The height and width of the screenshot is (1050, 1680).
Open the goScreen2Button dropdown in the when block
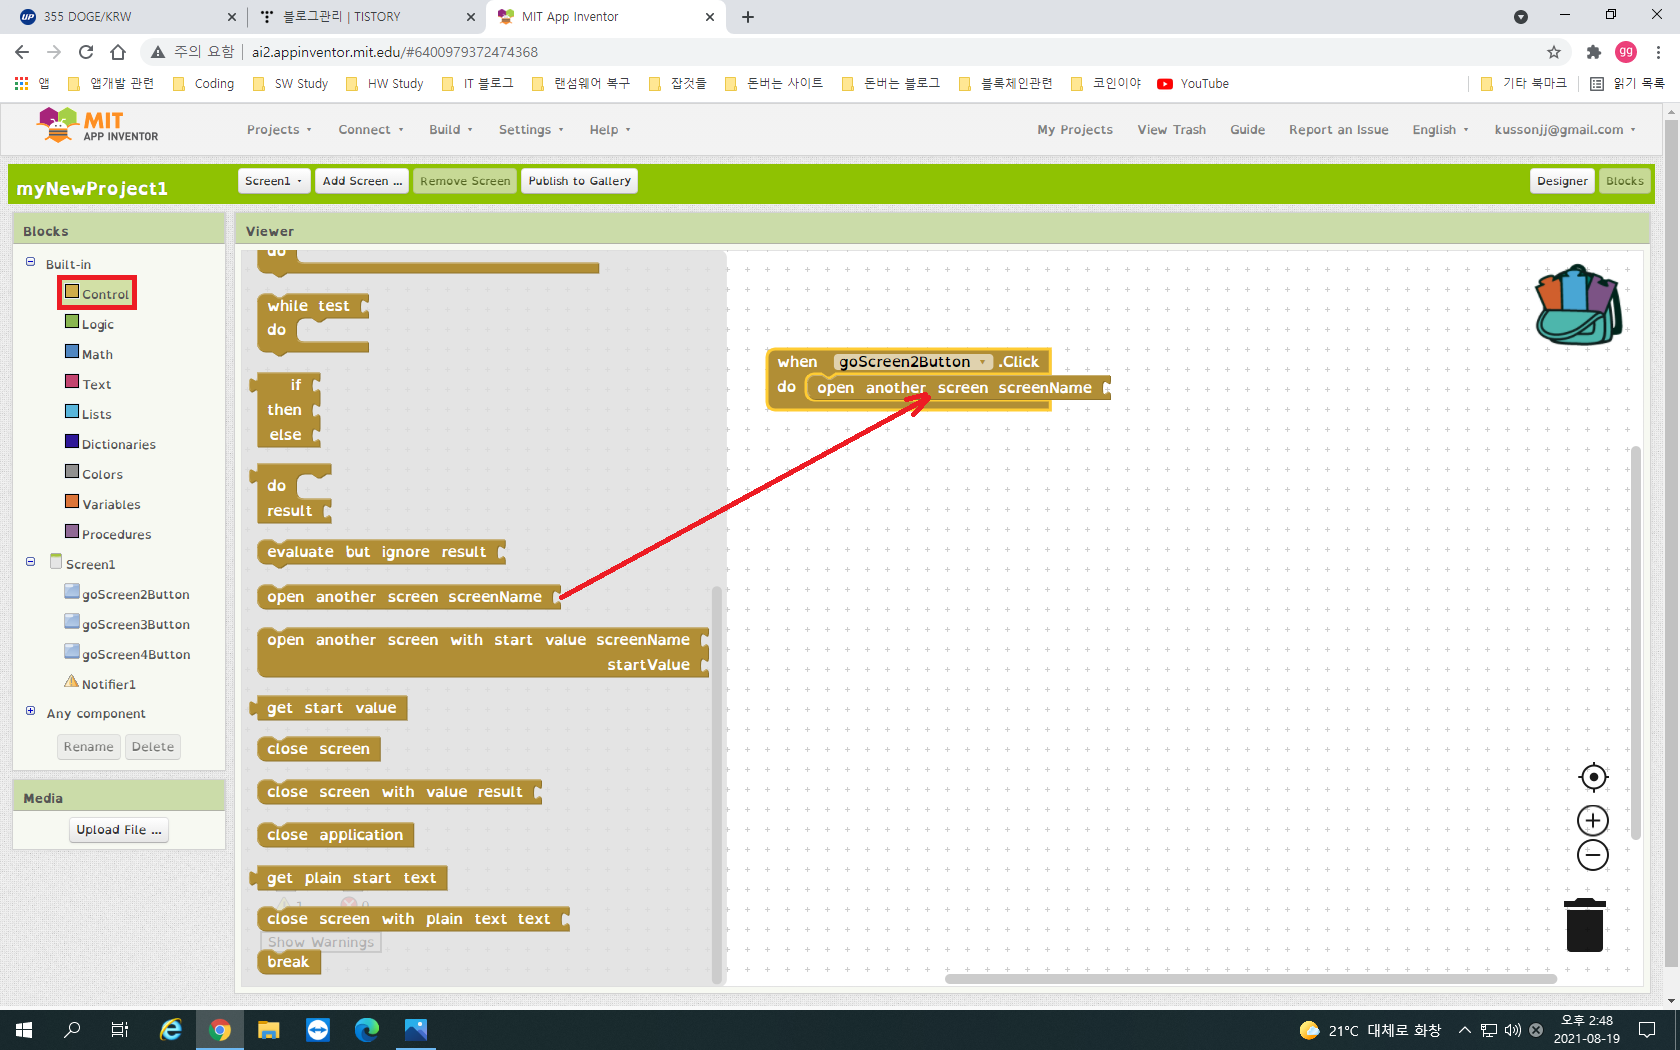[x=913, y=362]
